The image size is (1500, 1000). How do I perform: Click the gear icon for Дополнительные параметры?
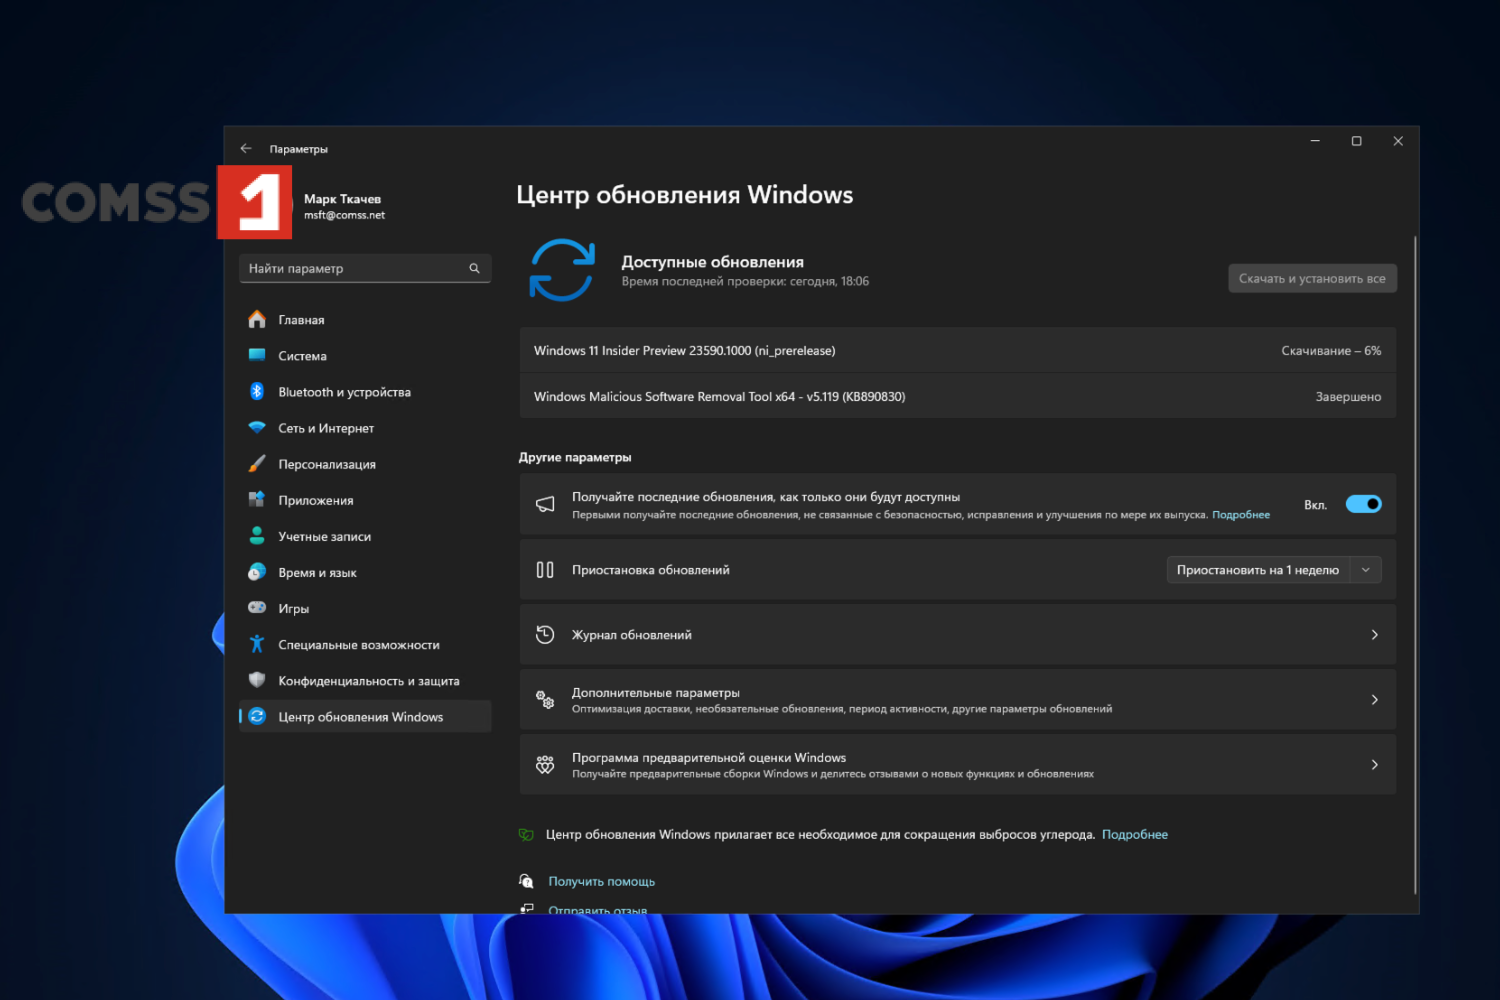545,700
